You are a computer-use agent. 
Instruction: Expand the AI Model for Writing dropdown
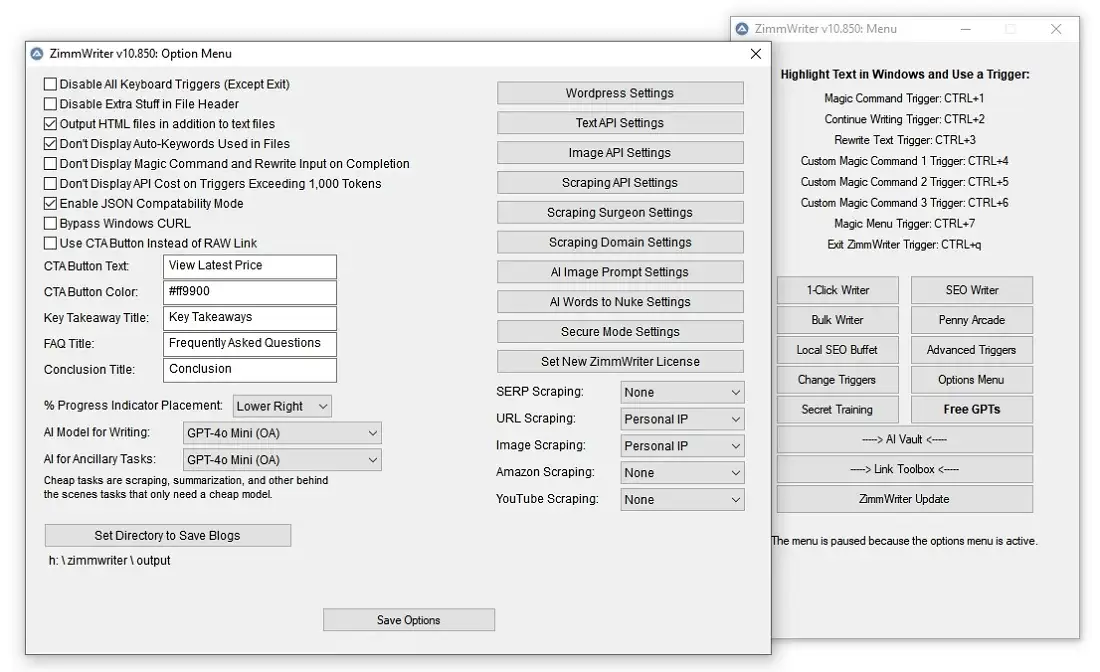click(281, 433)
